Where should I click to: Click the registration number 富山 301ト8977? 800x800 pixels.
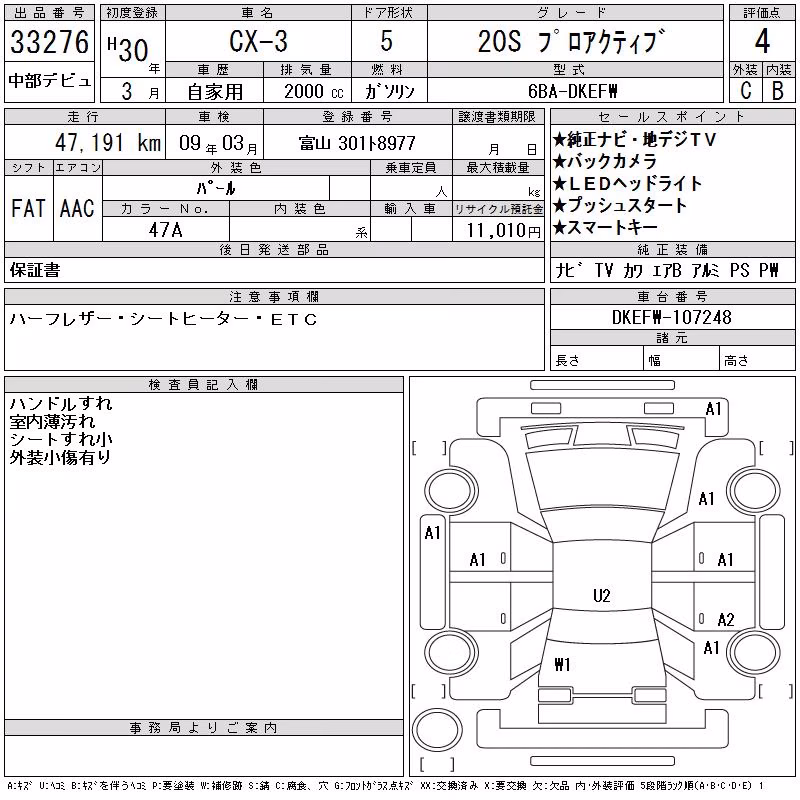tap(357, 143)
